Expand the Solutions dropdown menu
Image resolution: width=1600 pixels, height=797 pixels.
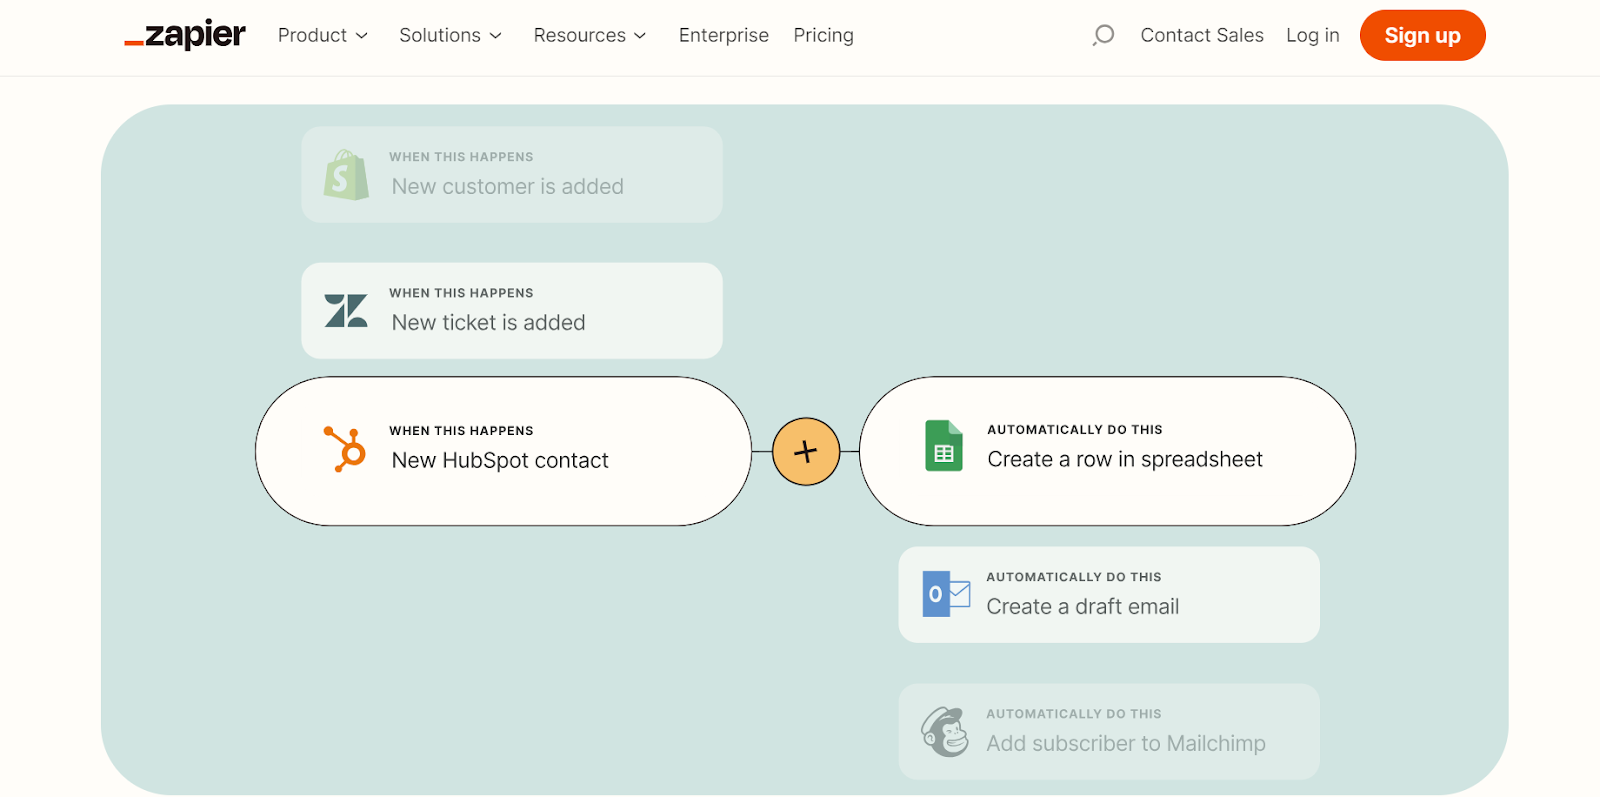pos(450,35)
